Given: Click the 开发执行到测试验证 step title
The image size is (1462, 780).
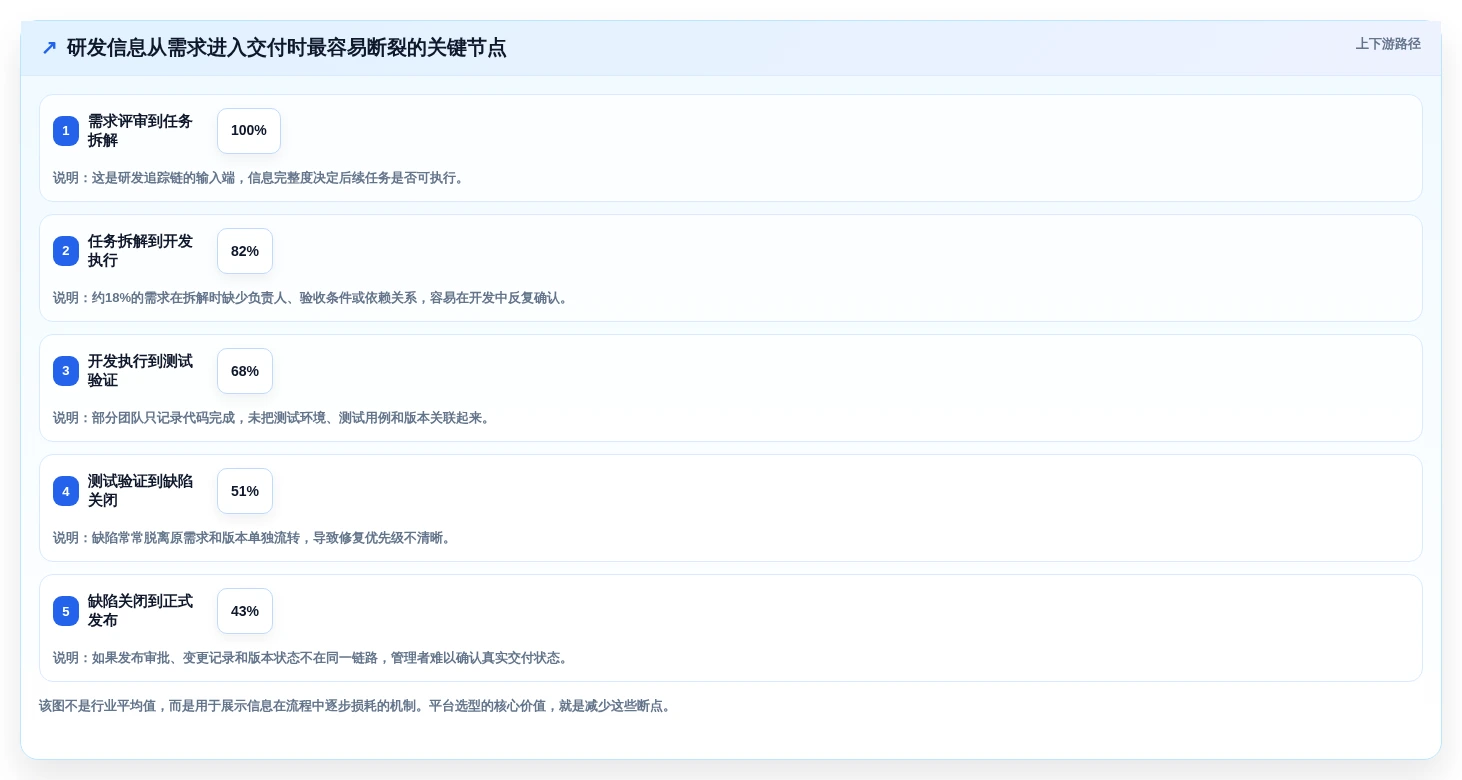Looking at the screenshot, I should click(x=140, y=371).
